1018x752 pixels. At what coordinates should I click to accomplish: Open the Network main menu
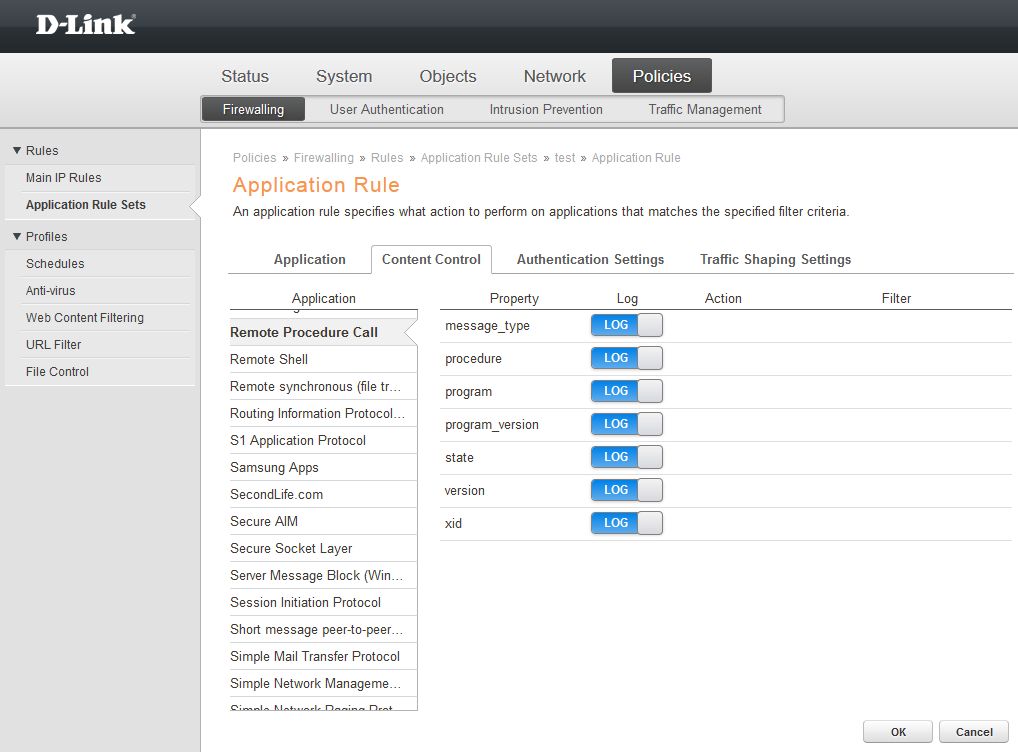tap(554, 76)
